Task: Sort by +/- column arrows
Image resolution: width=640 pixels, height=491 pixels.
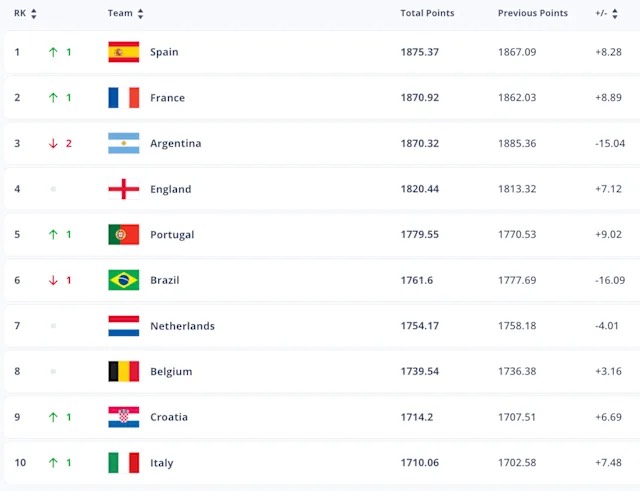Action: click(x=615, y=13)
